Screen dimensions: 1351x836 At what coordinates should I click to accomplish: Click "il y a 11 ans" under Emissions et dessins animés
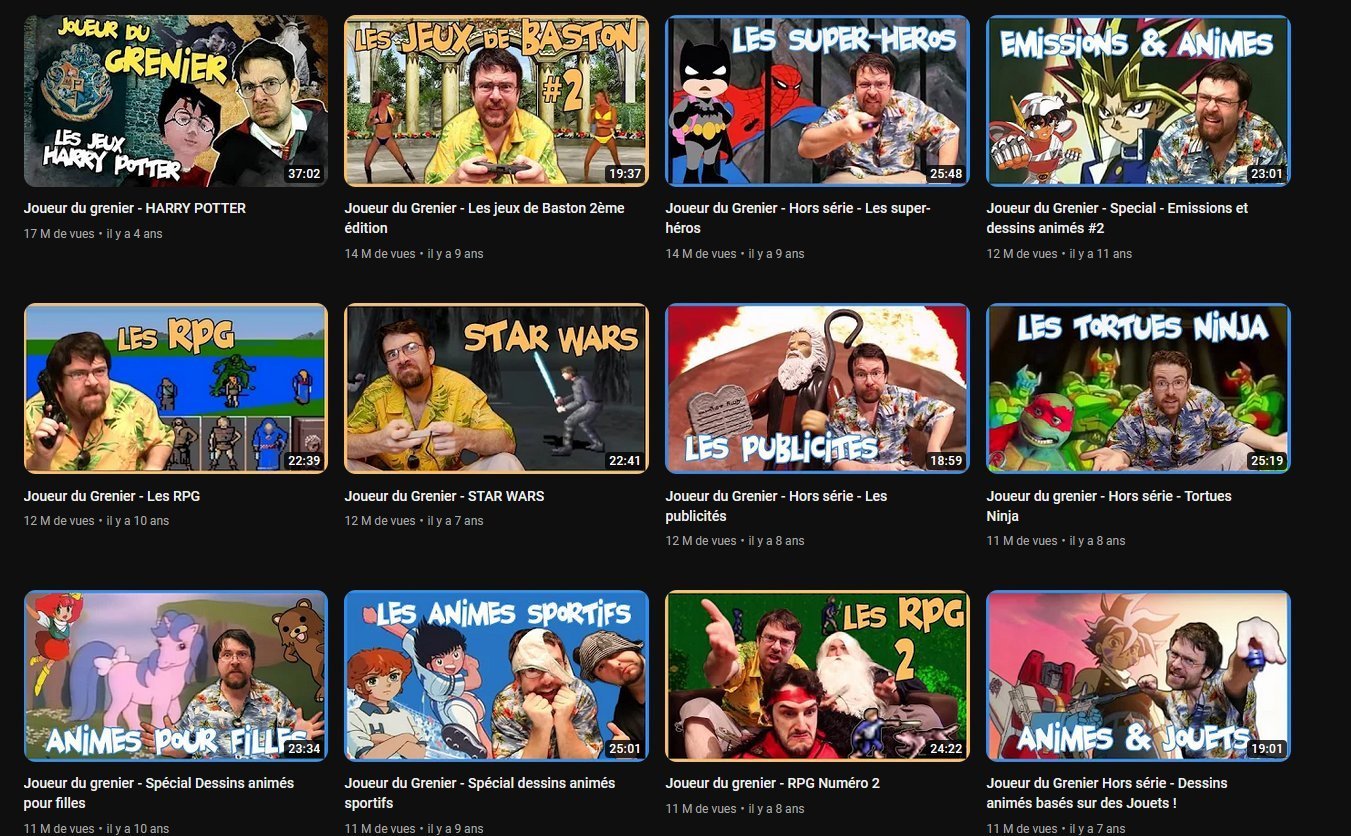click(1101, 254)
